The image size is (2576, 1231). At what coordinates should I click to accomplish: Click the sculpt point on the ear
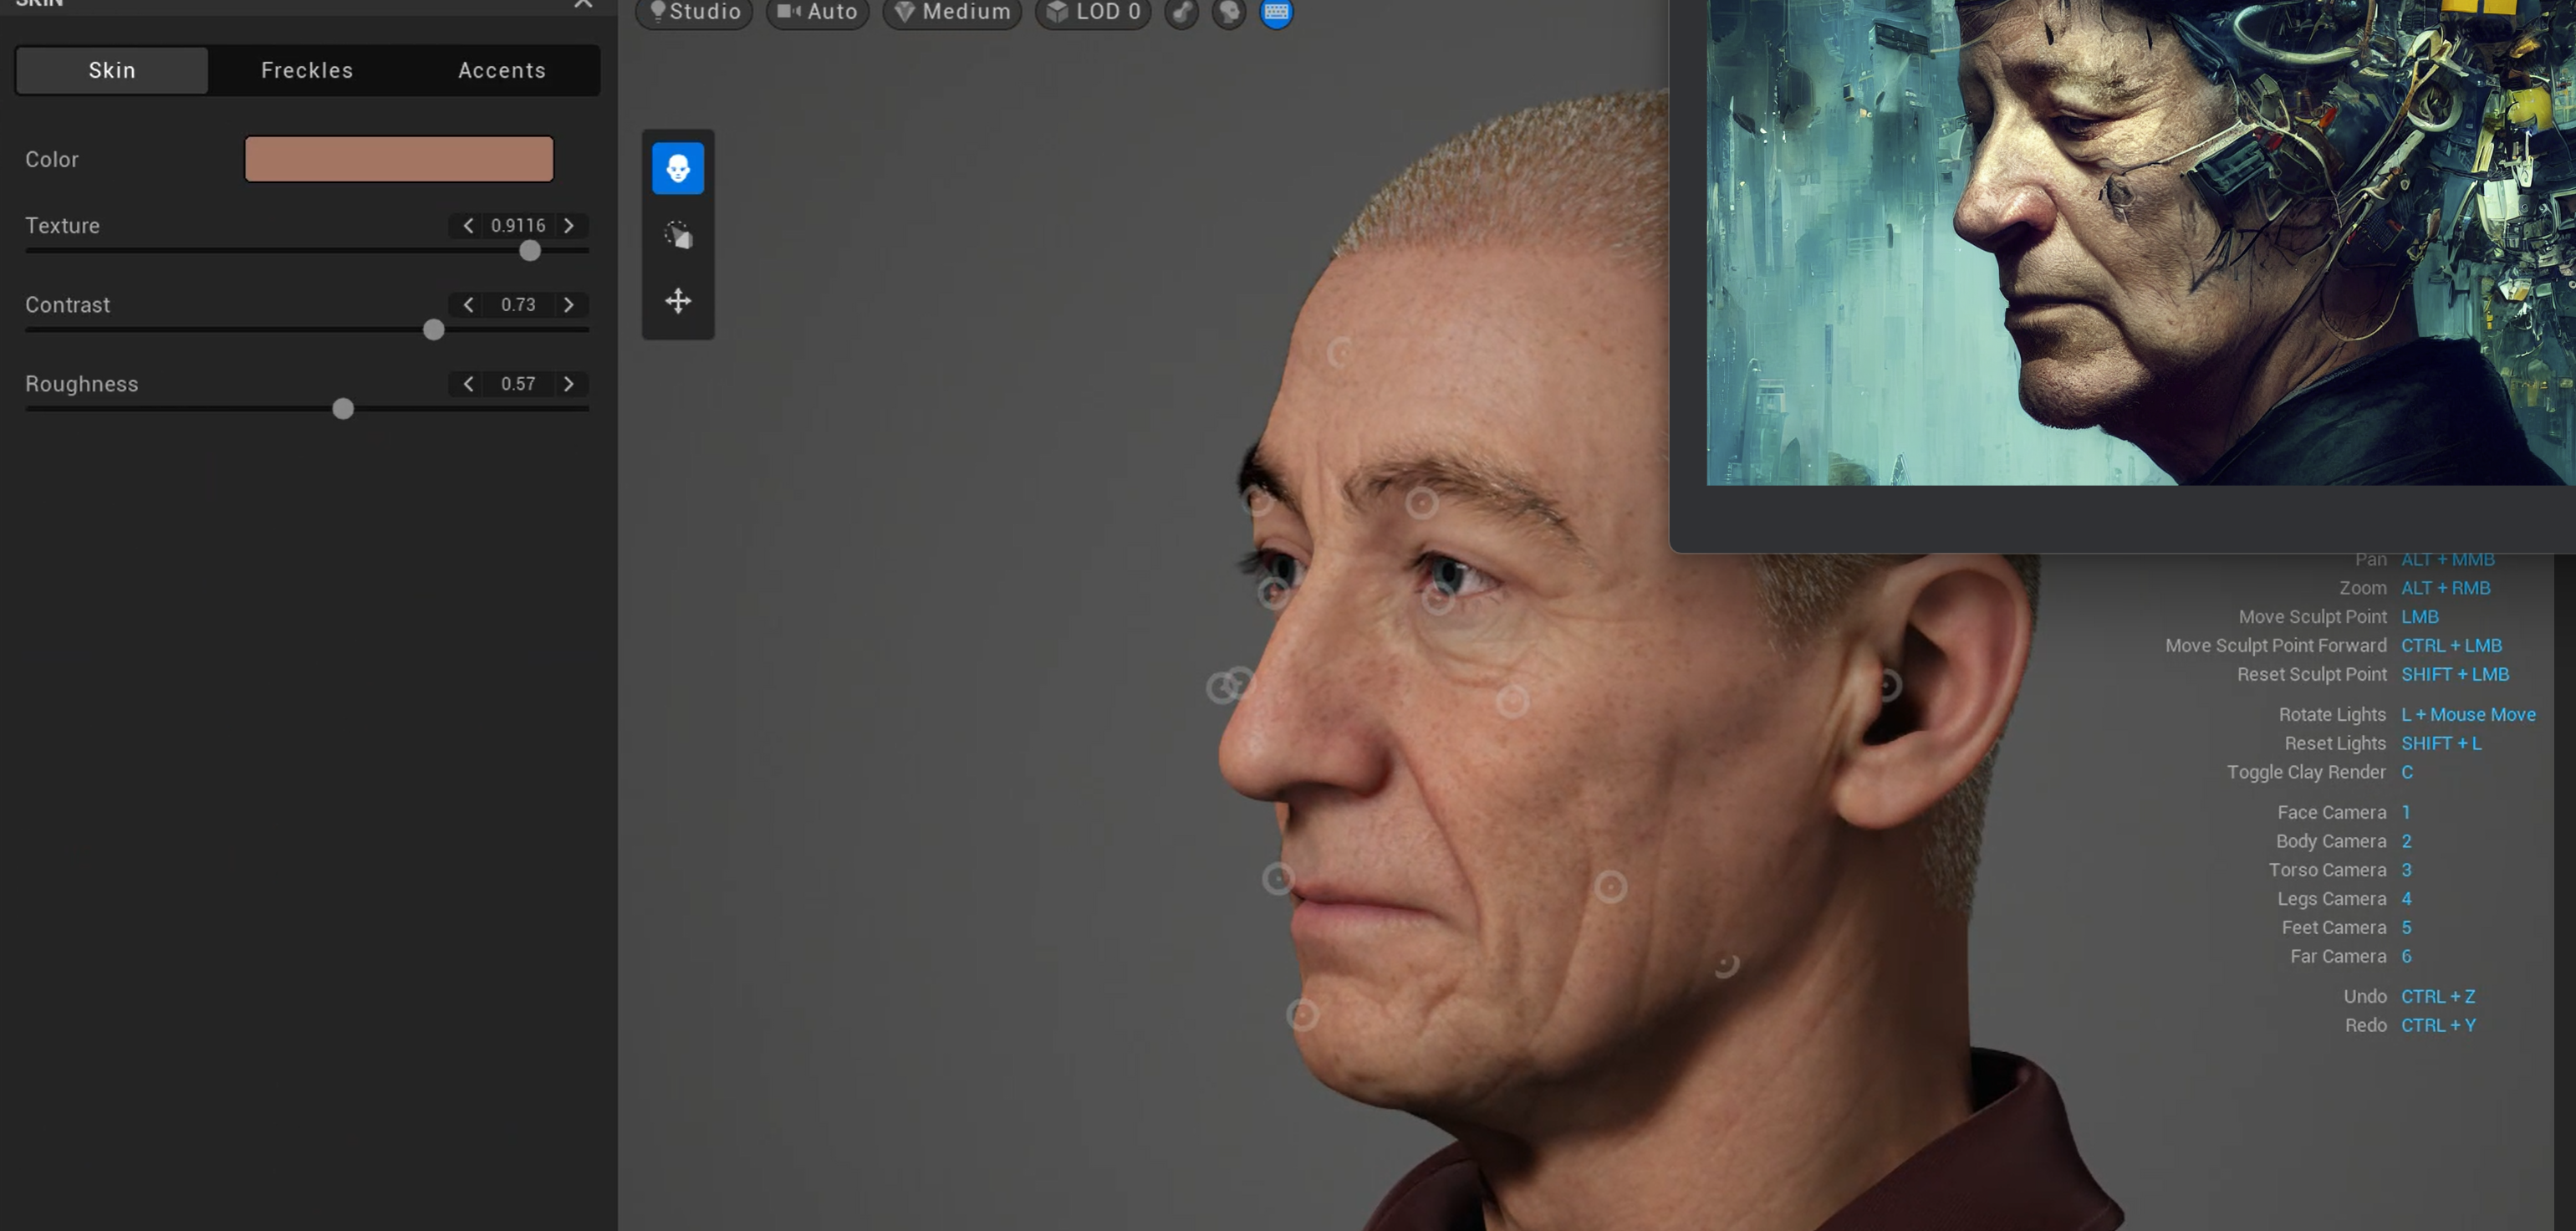click(1886, 685)
